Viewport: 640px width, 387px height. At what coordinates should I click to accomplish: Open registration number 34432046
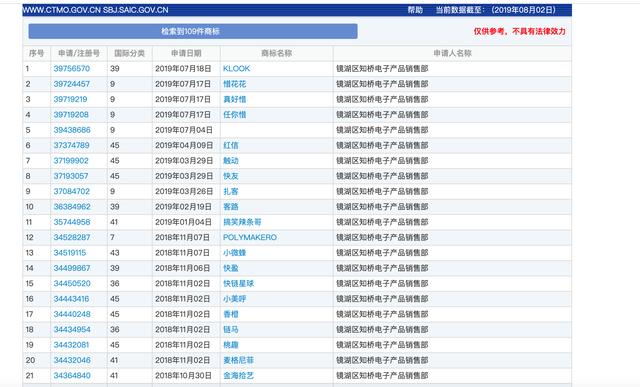(72, 360)
